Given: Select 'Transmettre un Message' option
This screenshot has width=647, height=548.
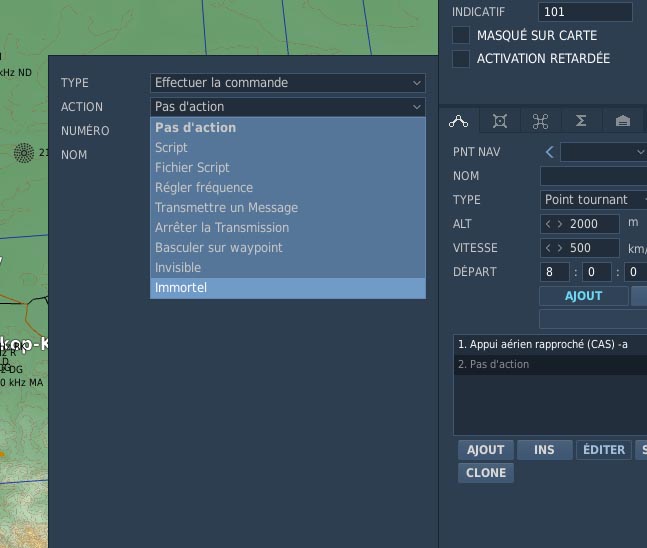Looking at the screenshot, I should pos(288,208).
